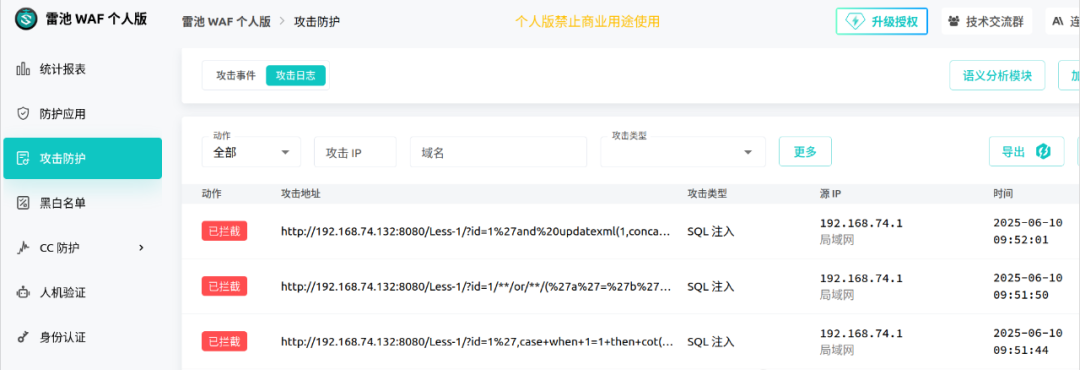Switch to the 攻击日志 tab

[295, 76]
